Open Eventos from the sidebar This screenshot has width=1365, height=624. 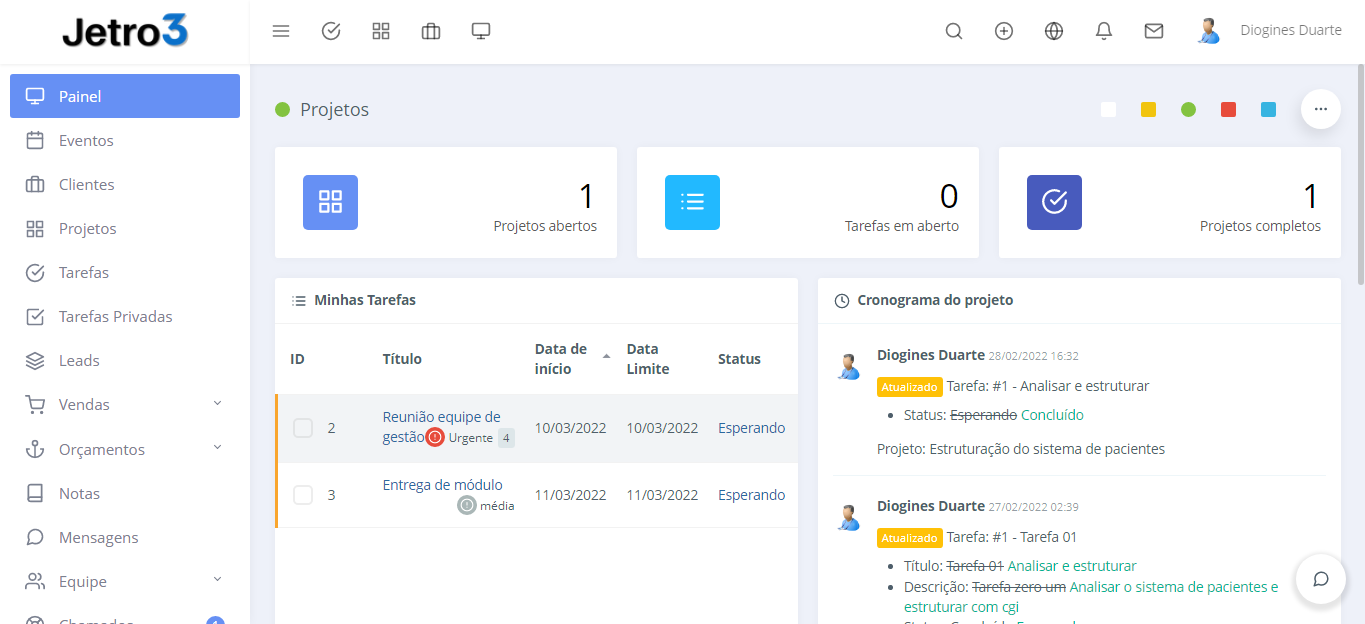coord(86,141)
